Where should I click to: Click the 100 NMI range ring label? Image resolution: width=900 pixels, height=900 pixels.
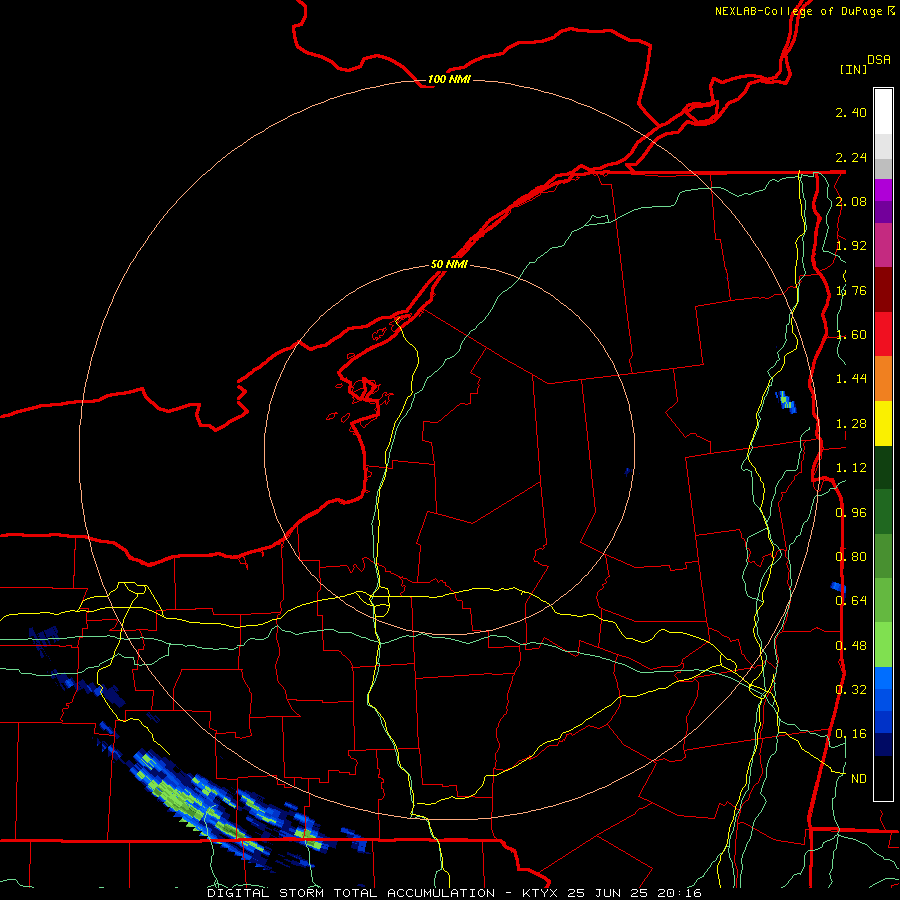click(x=449, y=79)
